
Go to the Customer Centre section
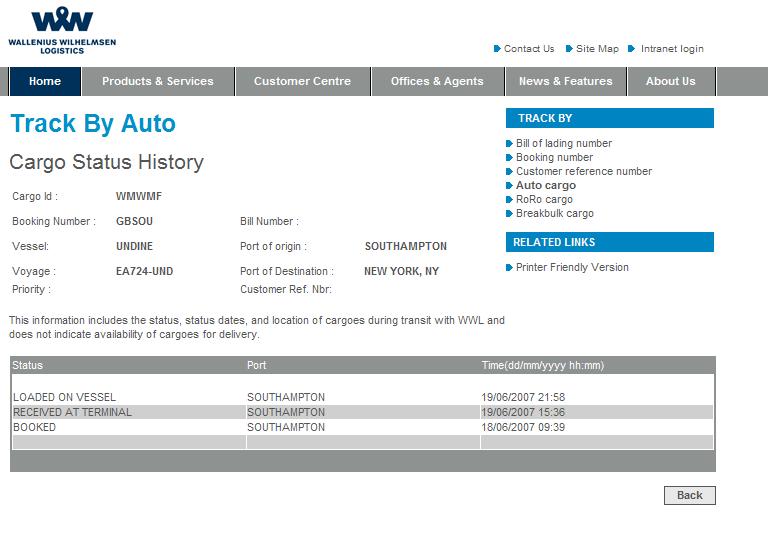(x=303, y=81)
